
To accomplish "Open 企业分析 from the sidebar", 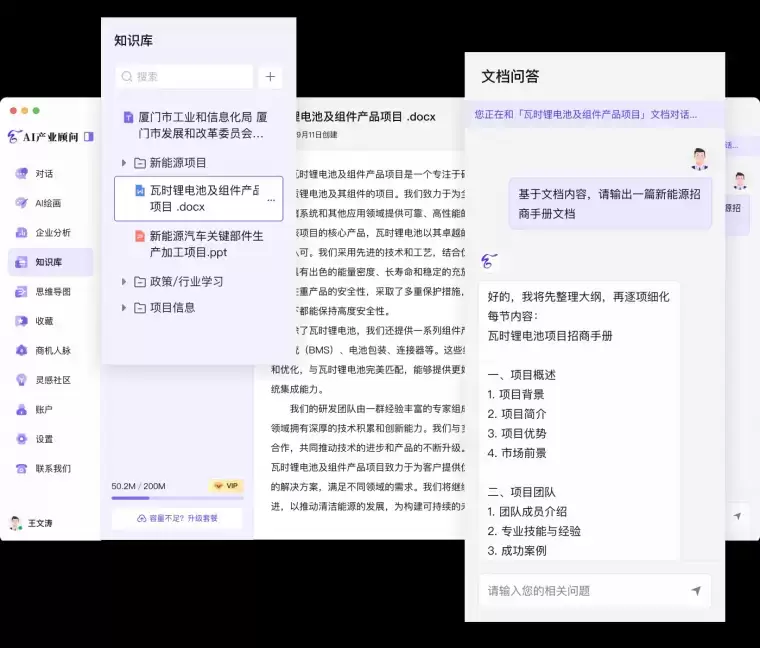I will 52,232.
